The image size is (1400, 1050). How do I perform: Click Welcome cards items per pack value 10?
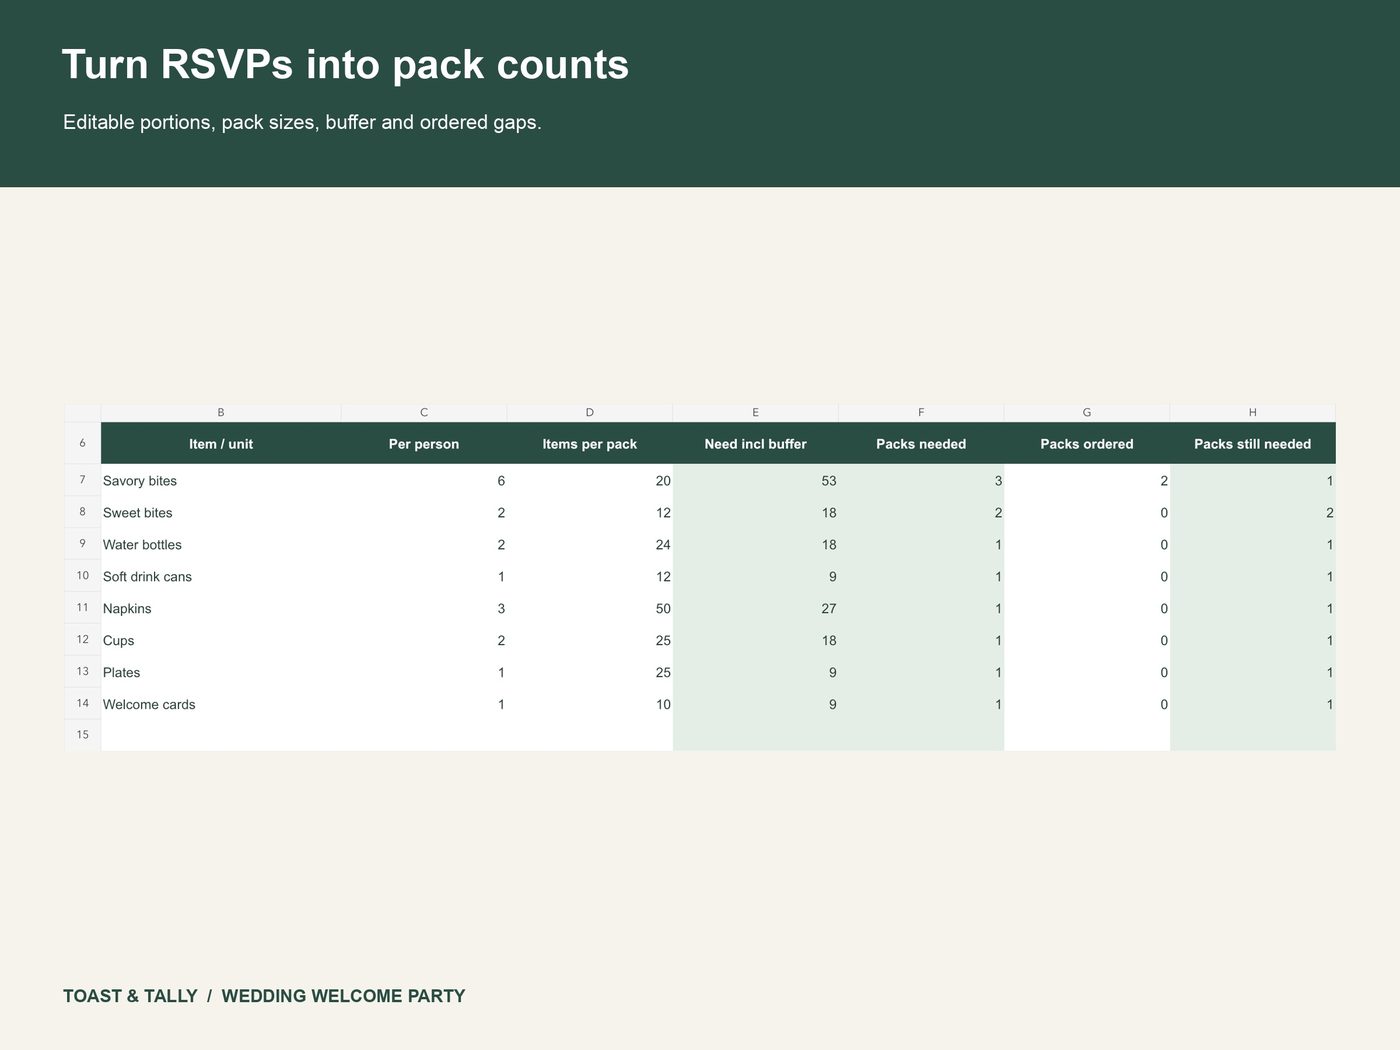(x=590, y=705)
